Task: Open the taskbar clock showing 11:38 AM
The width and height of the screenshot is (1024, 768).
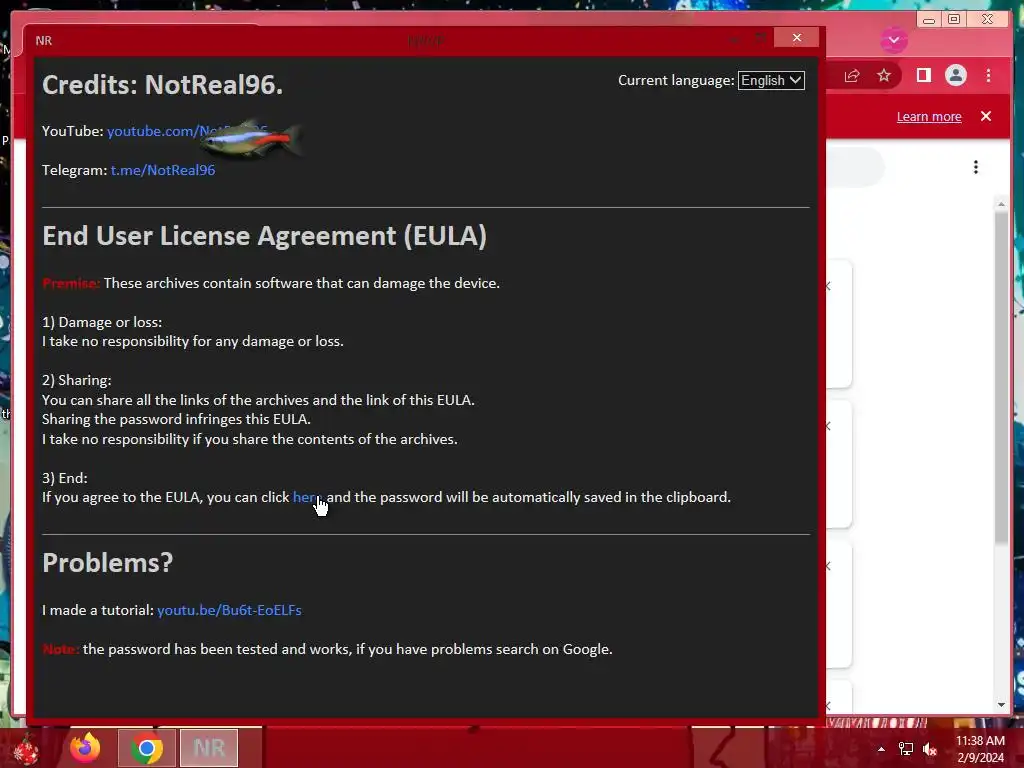Action: coord(980,749)
